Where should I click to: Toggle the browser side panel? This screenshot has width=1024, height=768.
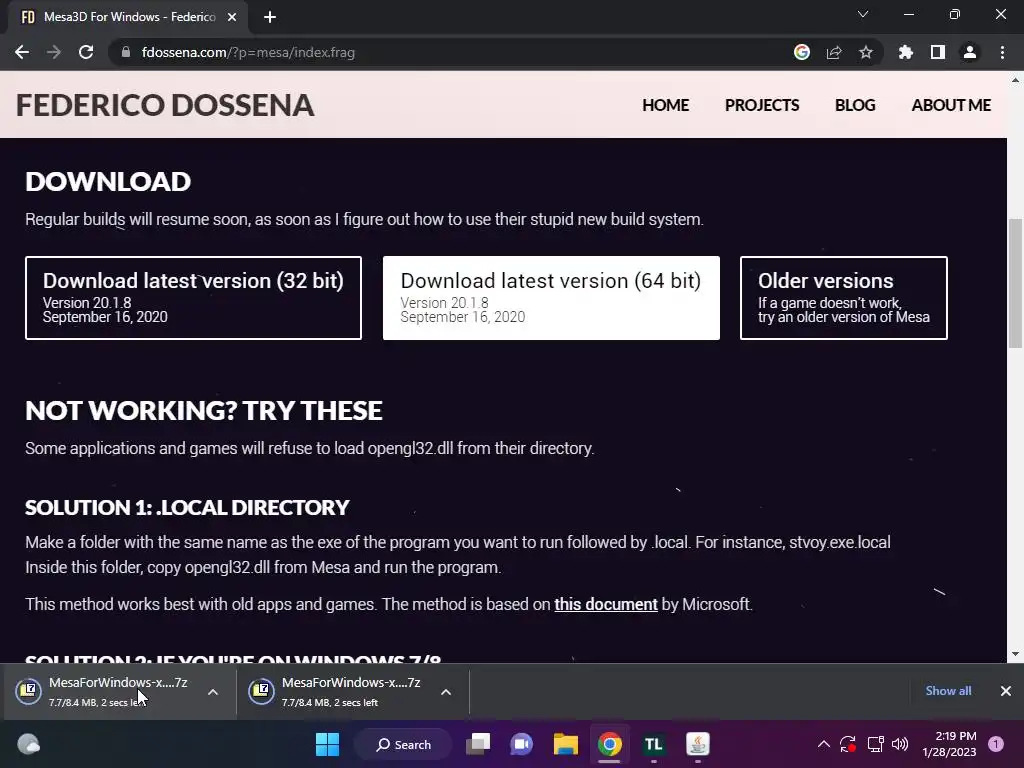point(938,52)
